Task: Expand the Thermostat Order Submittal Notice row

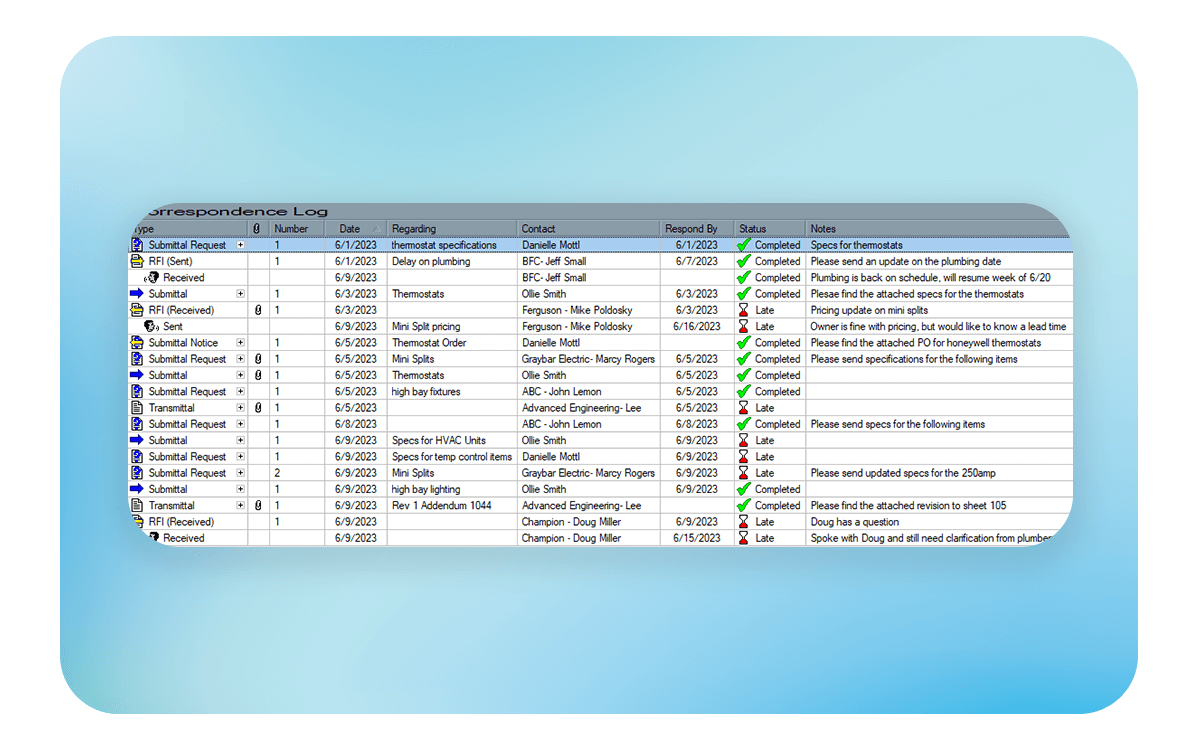Action: 240,343
